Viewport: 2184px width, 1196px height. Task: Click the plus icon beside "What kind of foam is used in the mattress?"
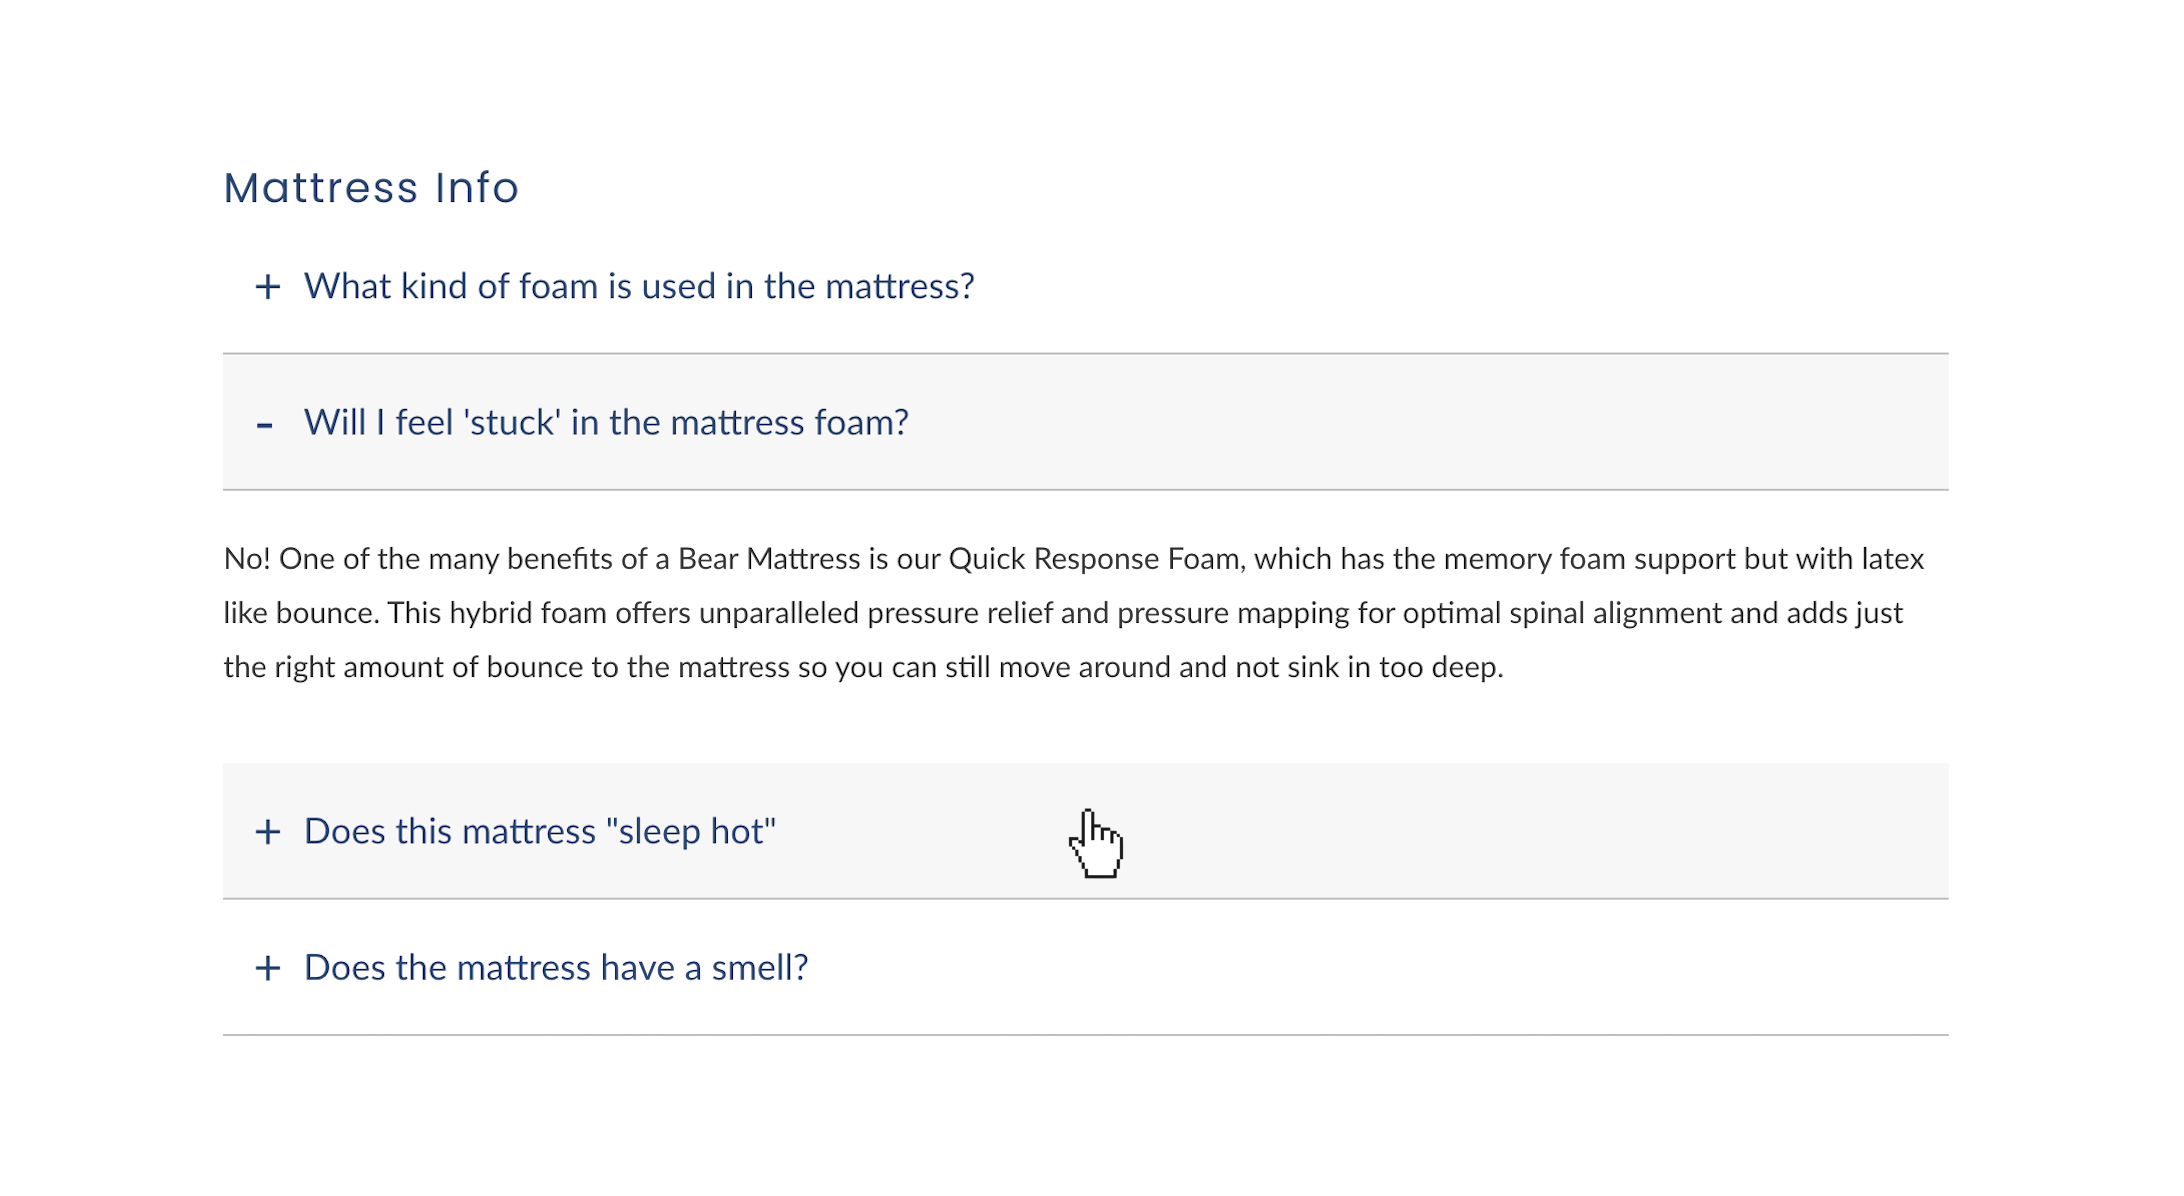(267, 287)
